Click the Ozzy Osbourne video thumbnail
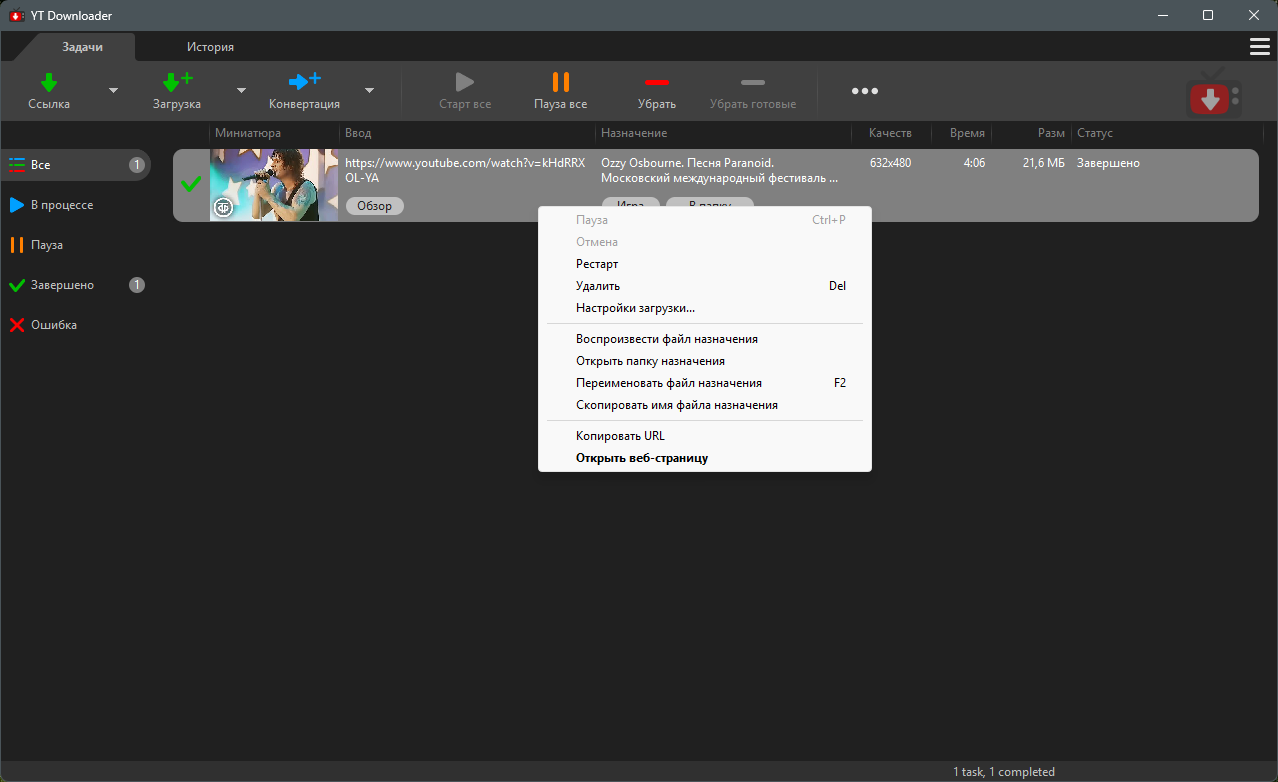This screenshot has width=1278, height=782. pos(274,185)
